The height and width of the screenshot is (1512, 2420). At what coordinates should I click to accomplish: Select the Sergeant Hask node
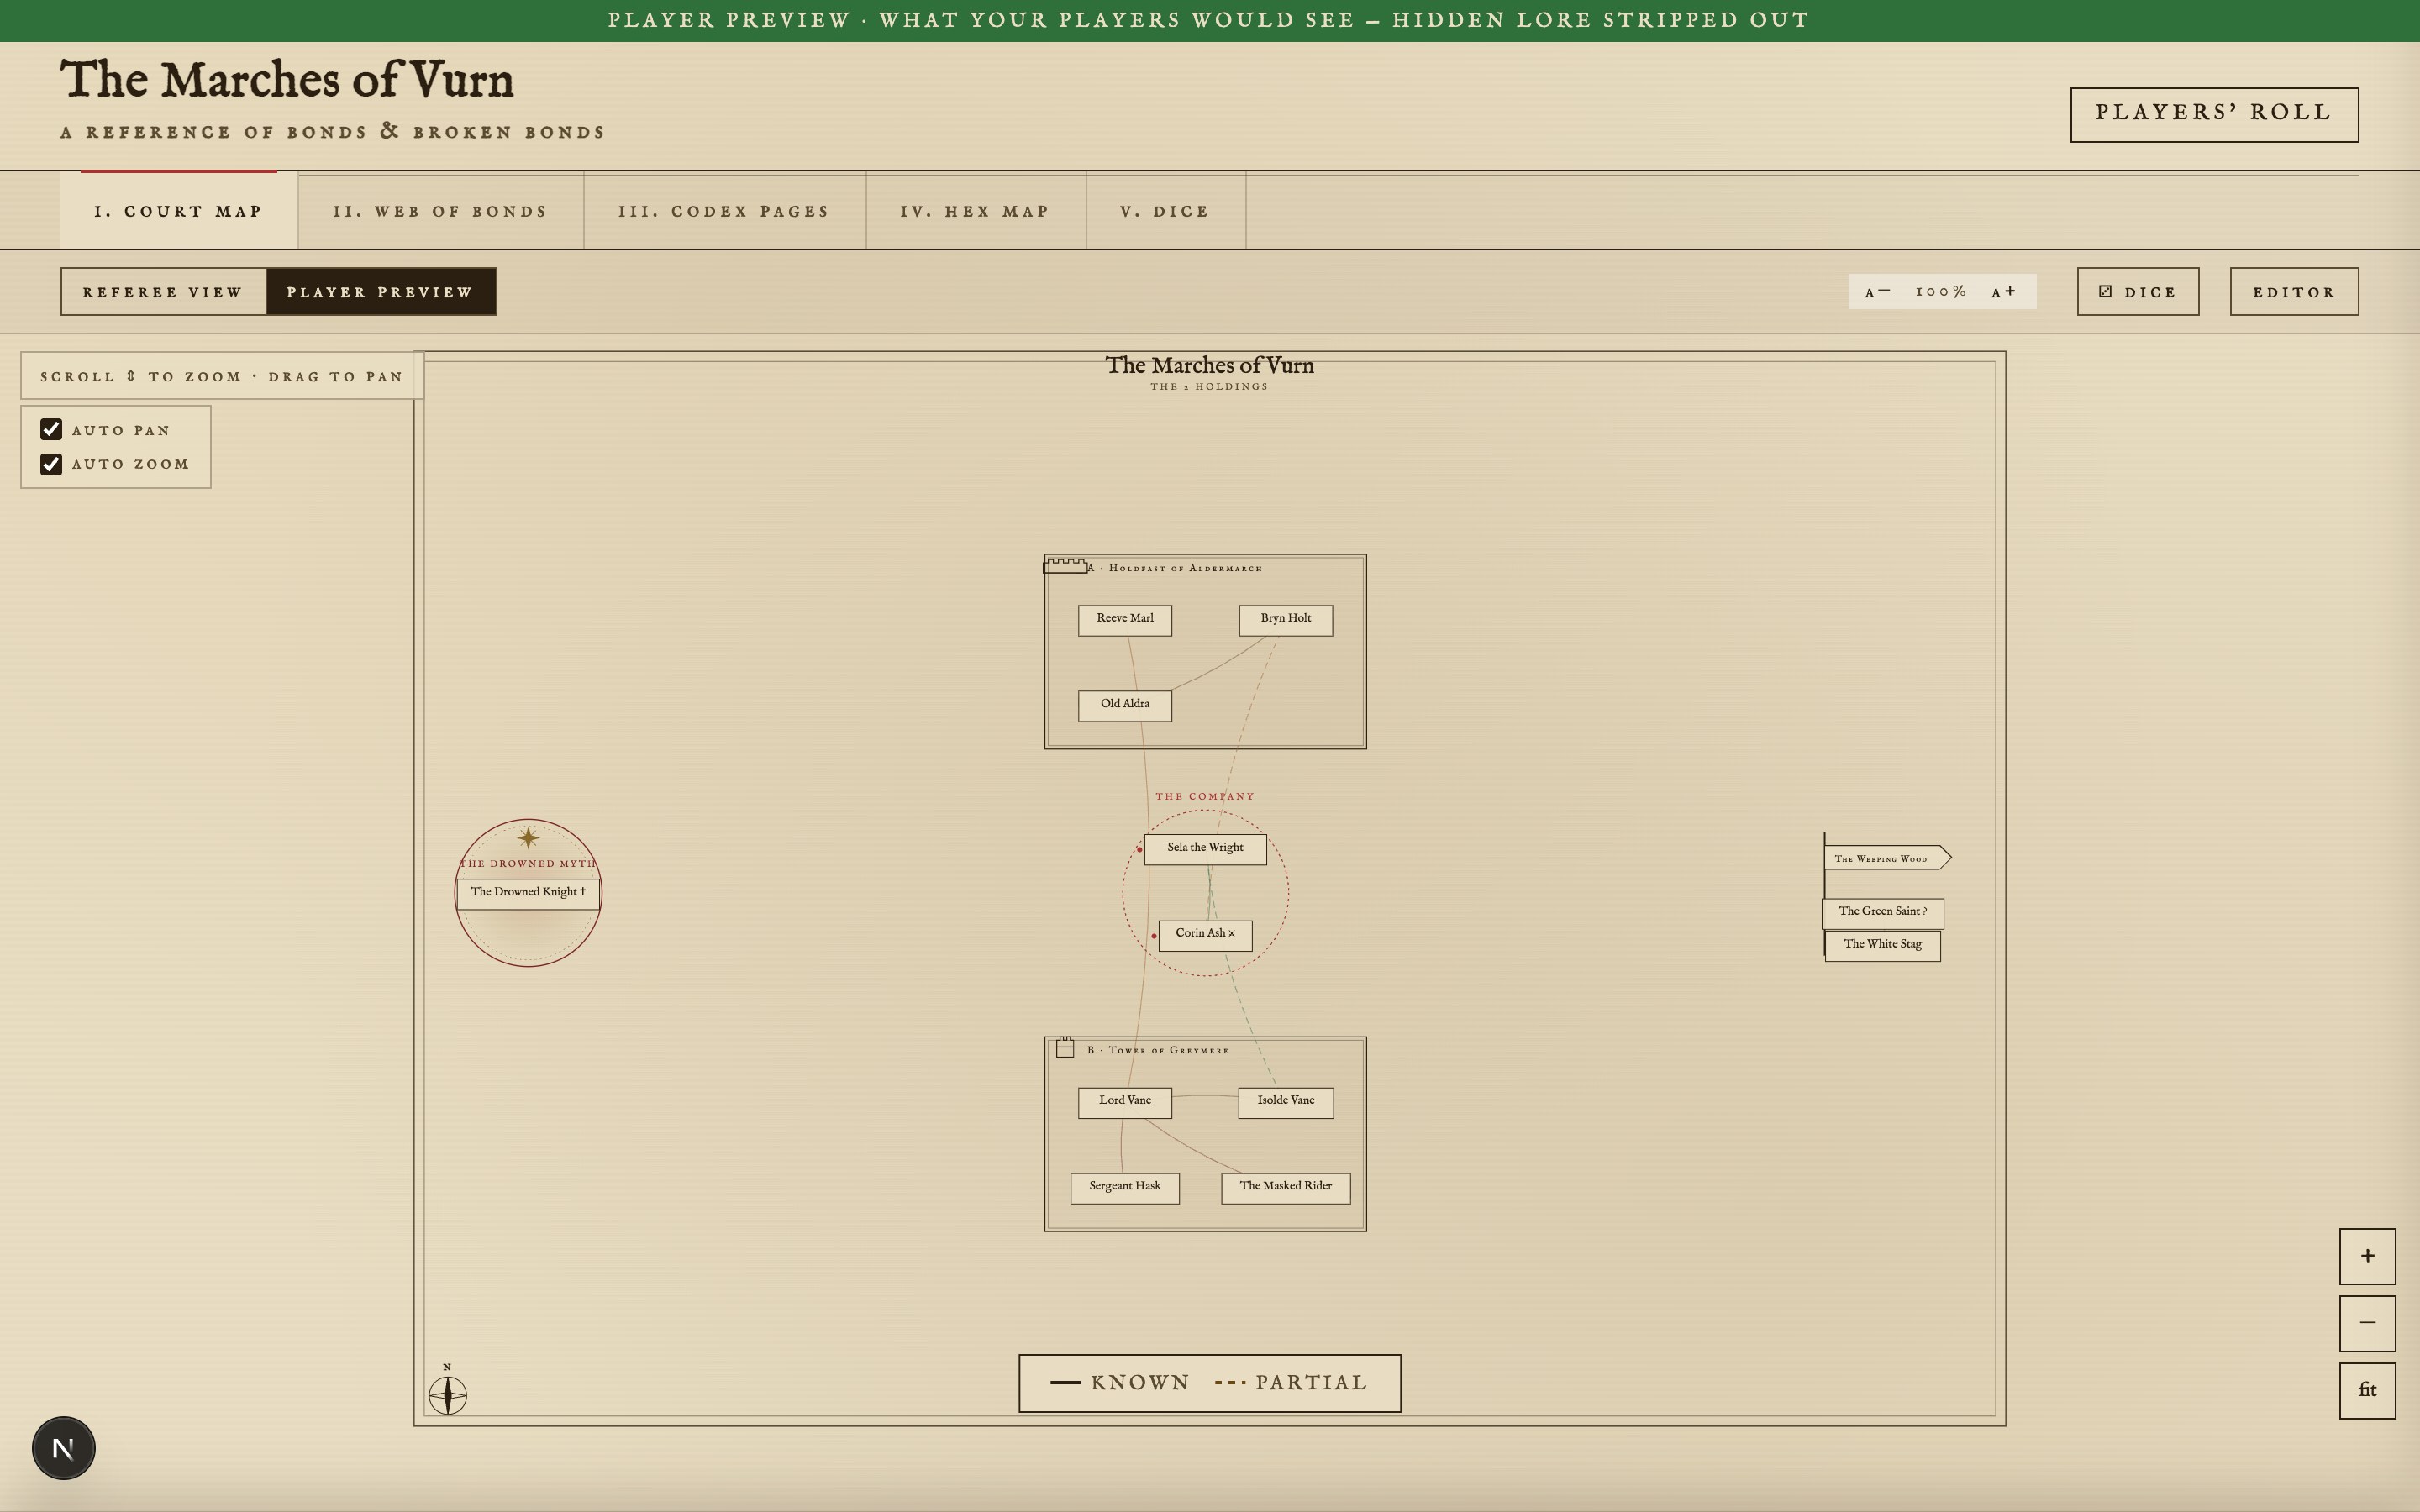pos(1125,1188)
